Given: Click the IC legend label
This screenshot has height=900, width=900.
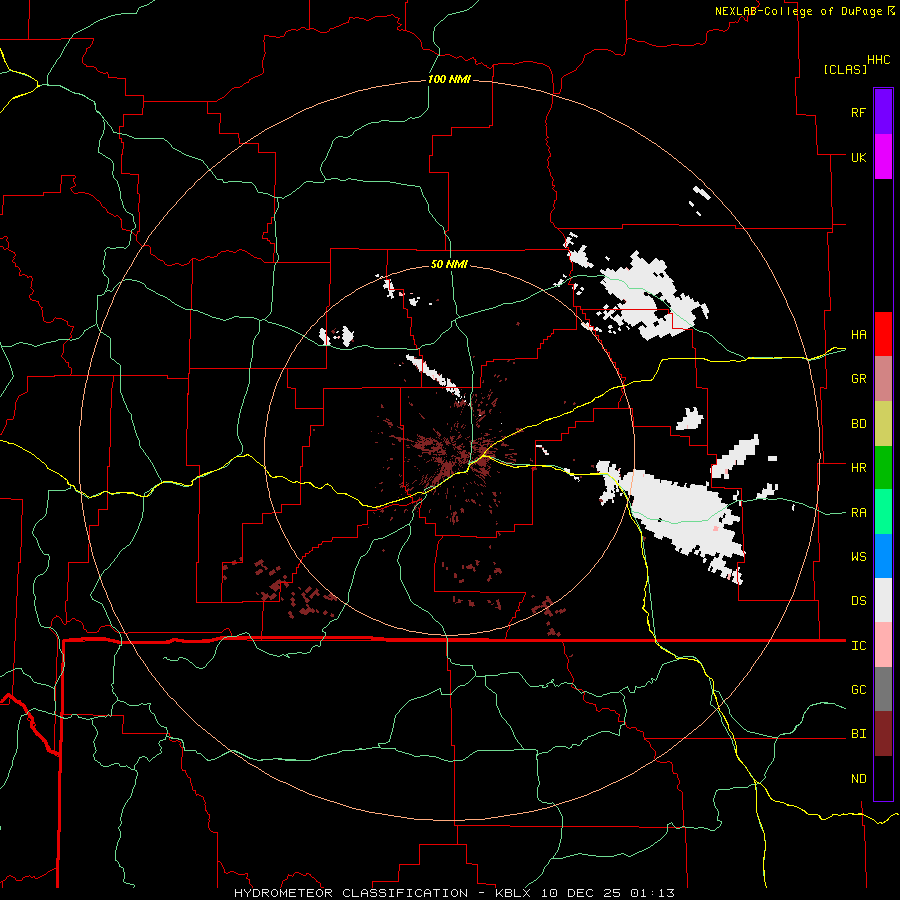Looking at the screenshot, I should [x=858, y=646].
